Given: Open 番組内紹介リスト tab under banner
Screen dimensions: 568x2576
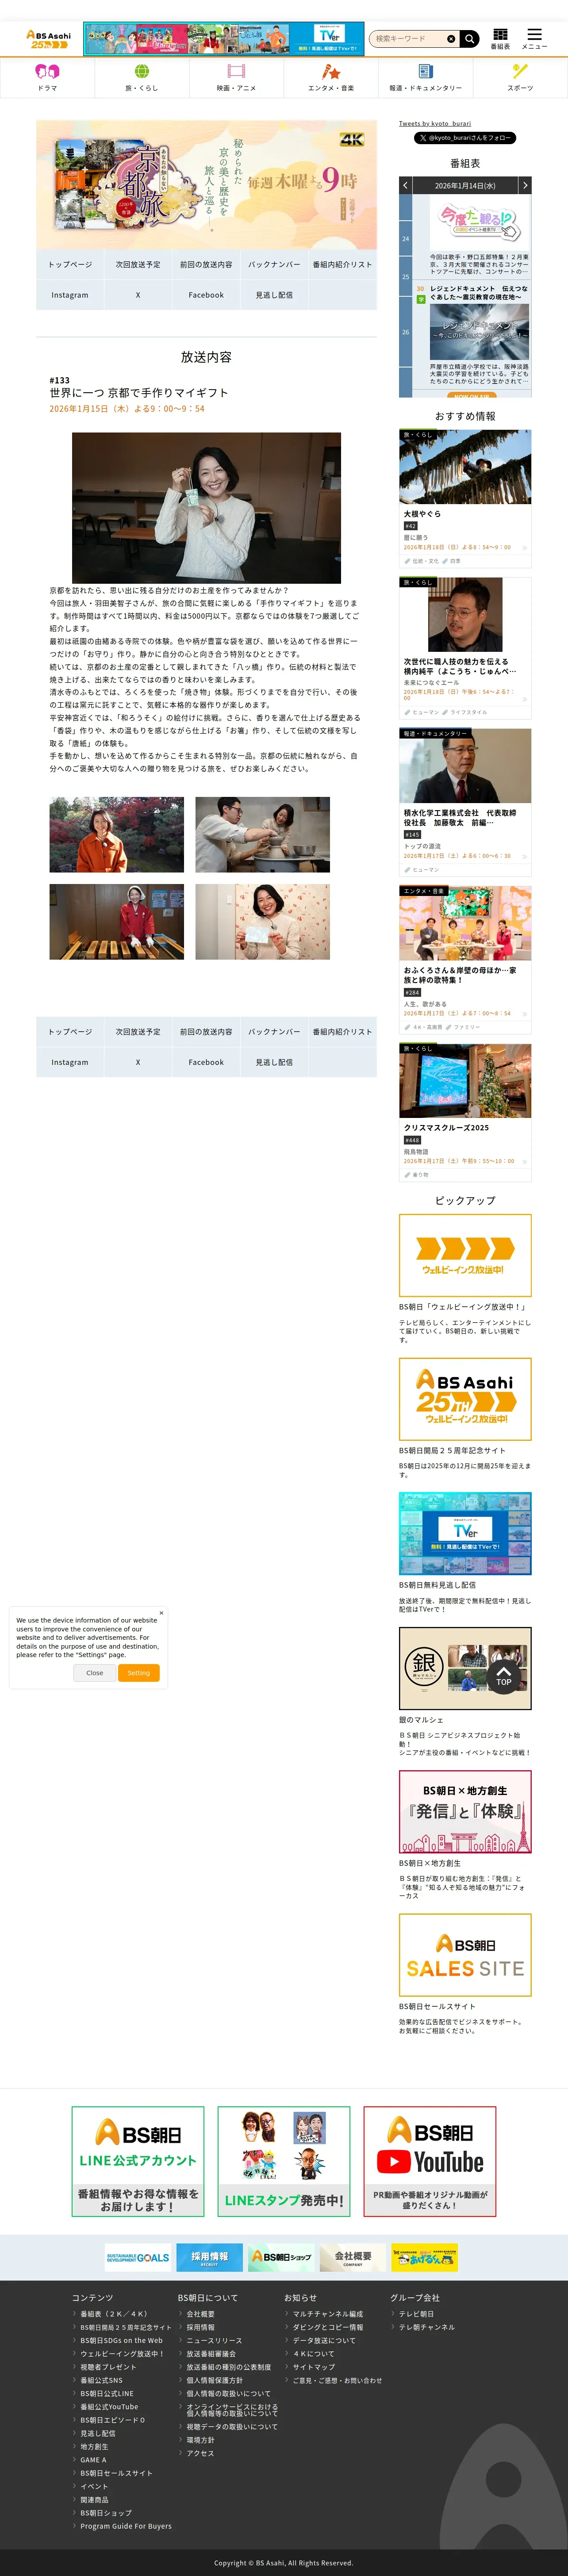Looking at the screenshot, I should tap(342, 265).
